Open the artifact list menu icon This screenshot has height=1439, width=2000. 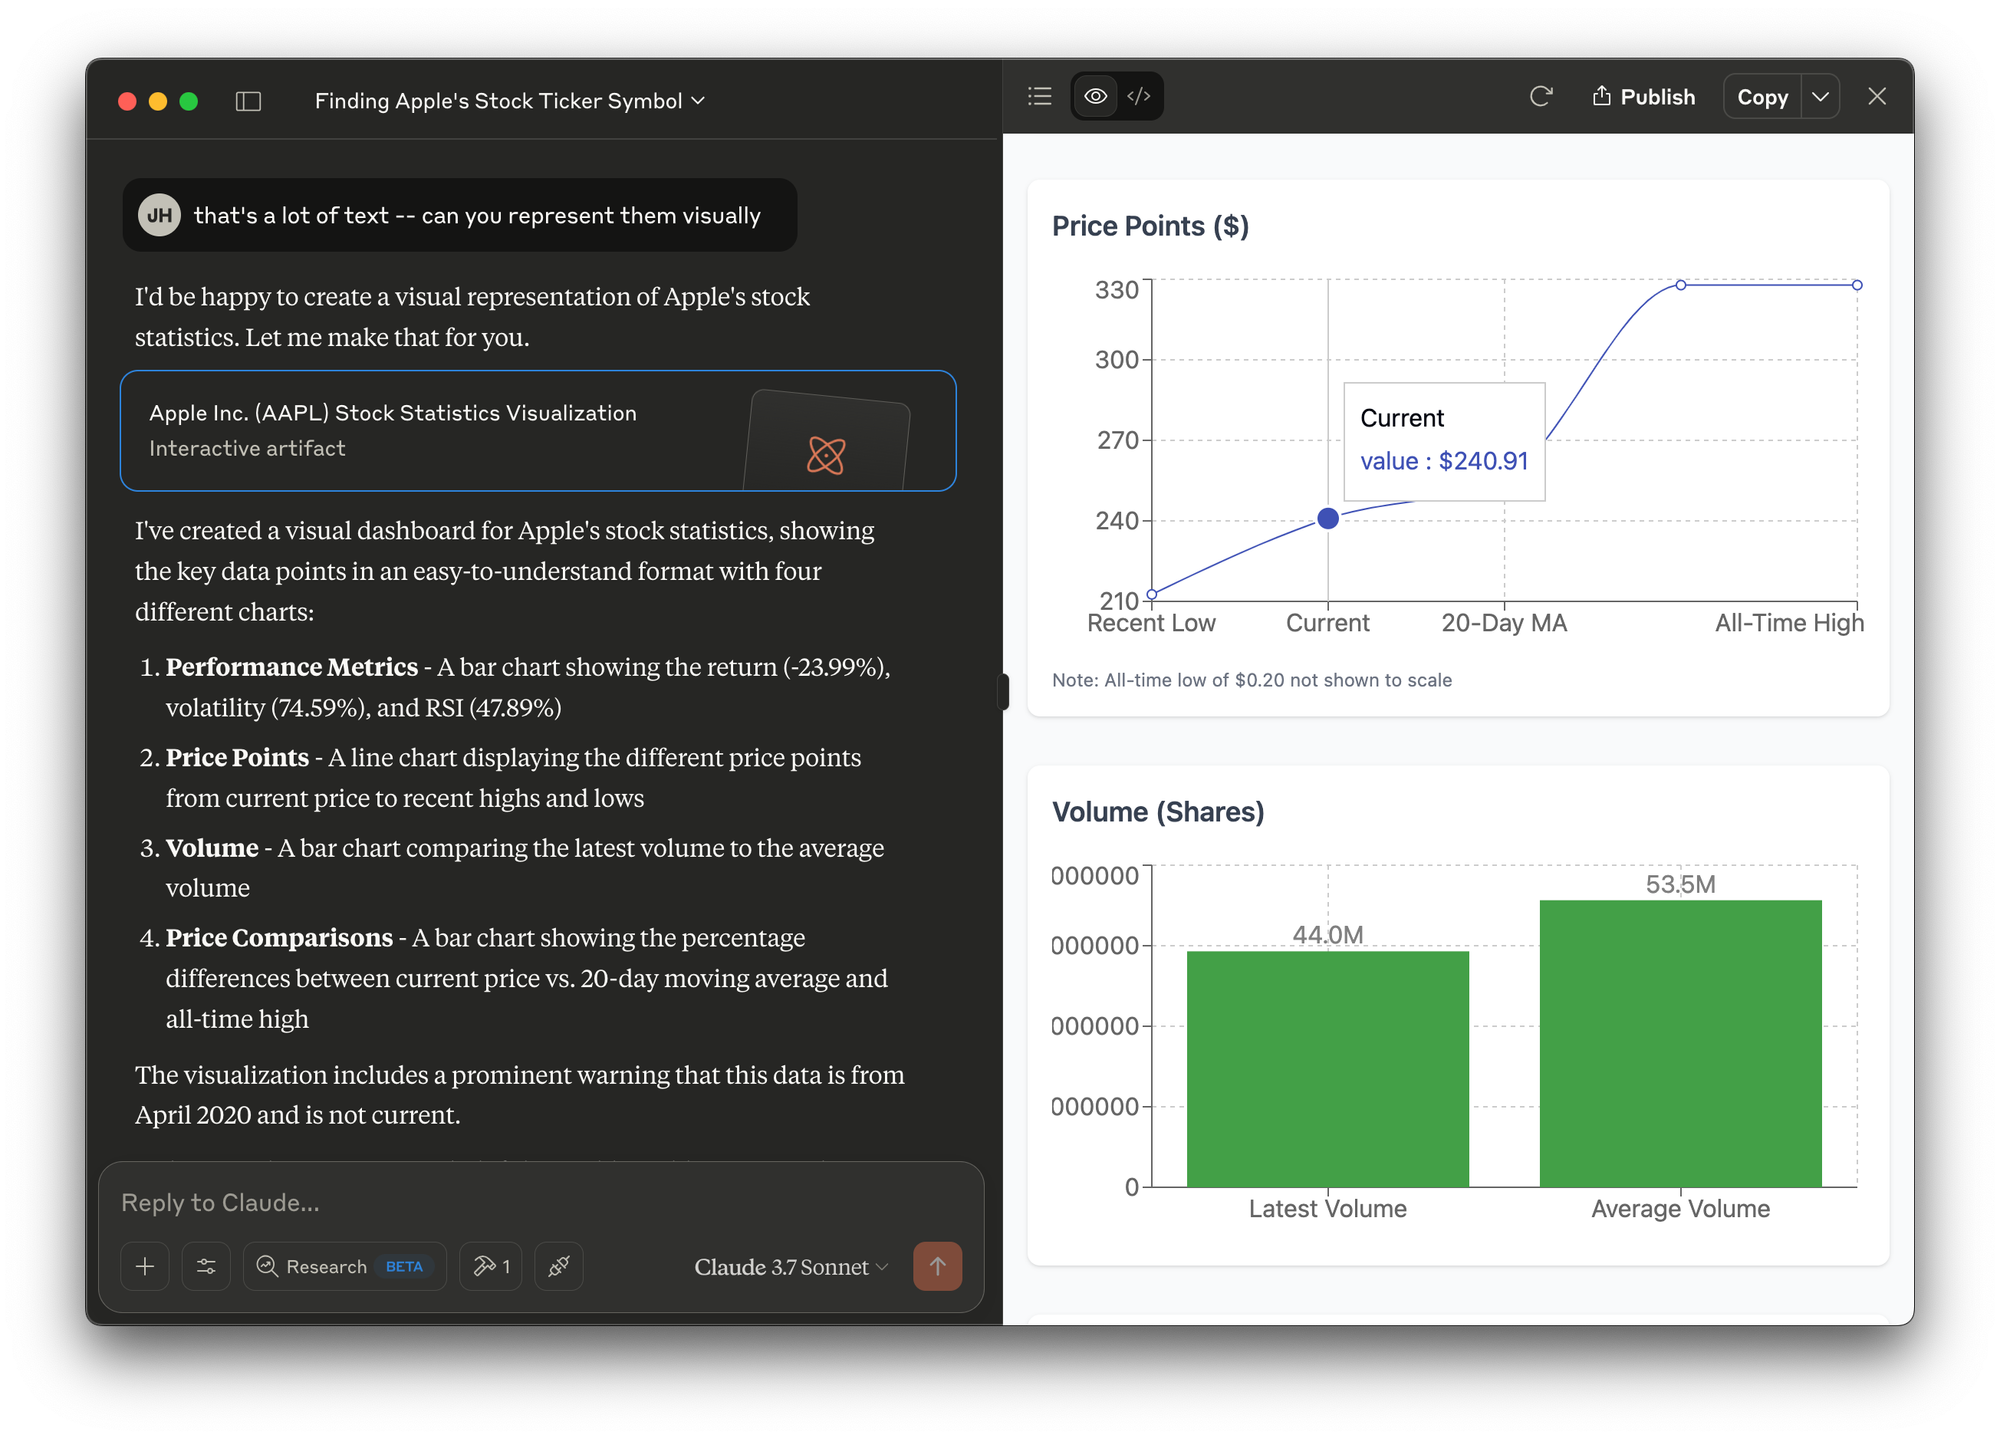(x=1040, y=96)
